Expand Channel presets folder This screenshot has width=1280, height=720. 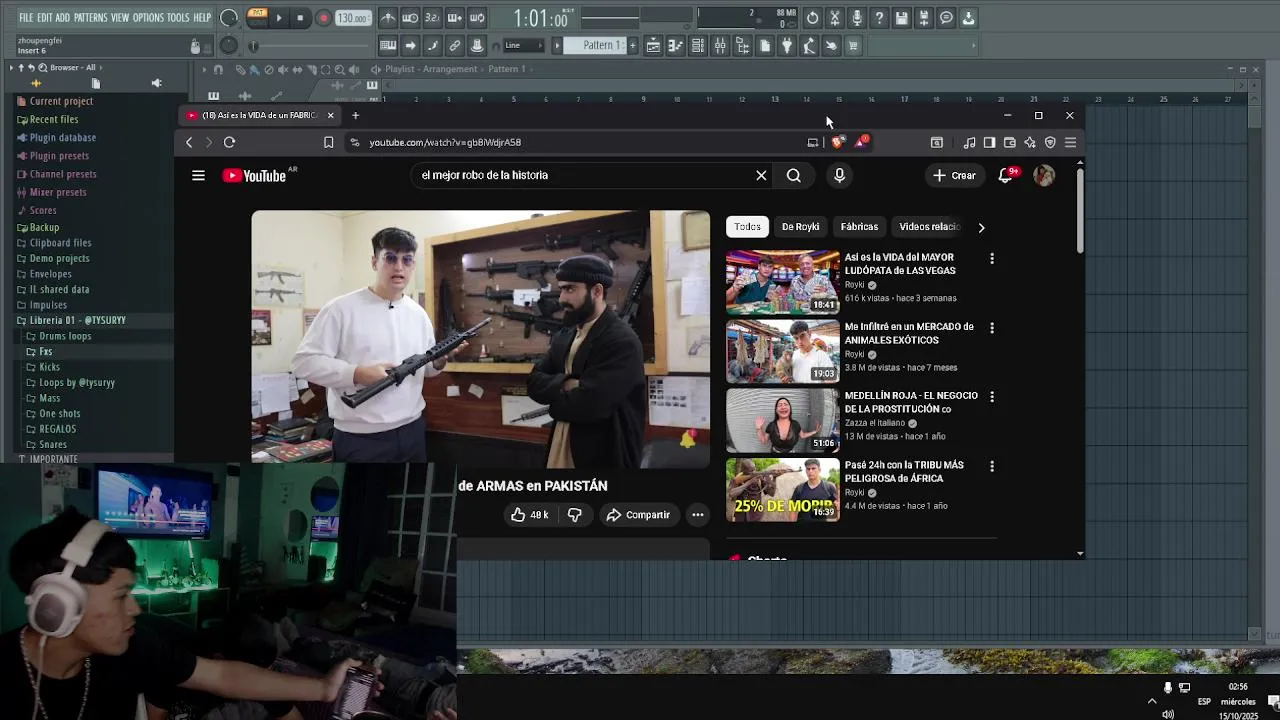pos(62,174)
